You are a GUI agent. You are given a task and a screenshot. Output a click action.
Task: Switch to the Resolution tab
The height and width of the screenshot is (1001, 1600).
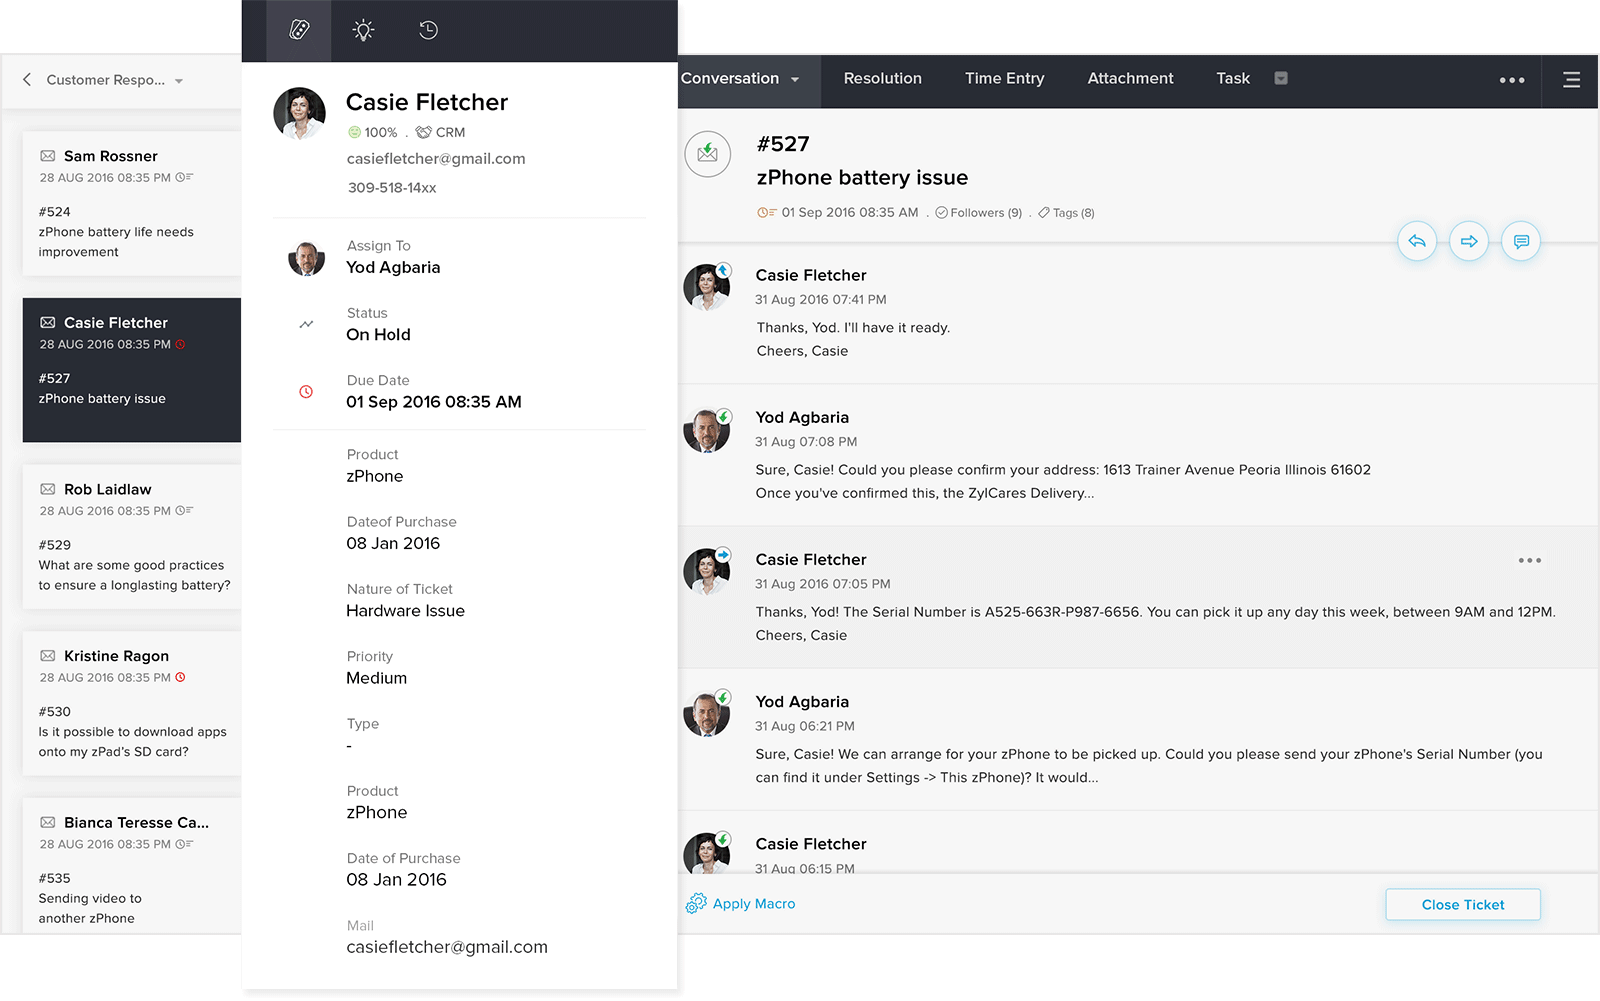(x=883, y=79)
